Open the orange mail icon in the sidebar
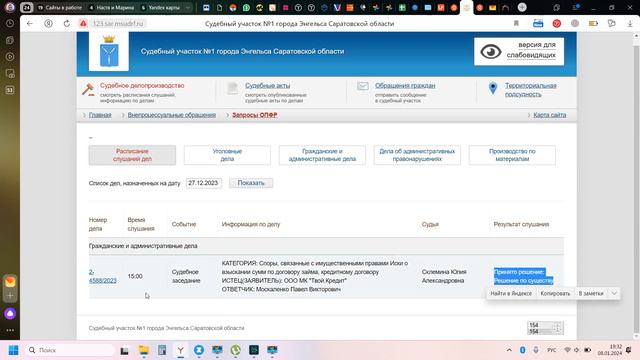Viewport: 640px width, 360px height. point(10,282)
